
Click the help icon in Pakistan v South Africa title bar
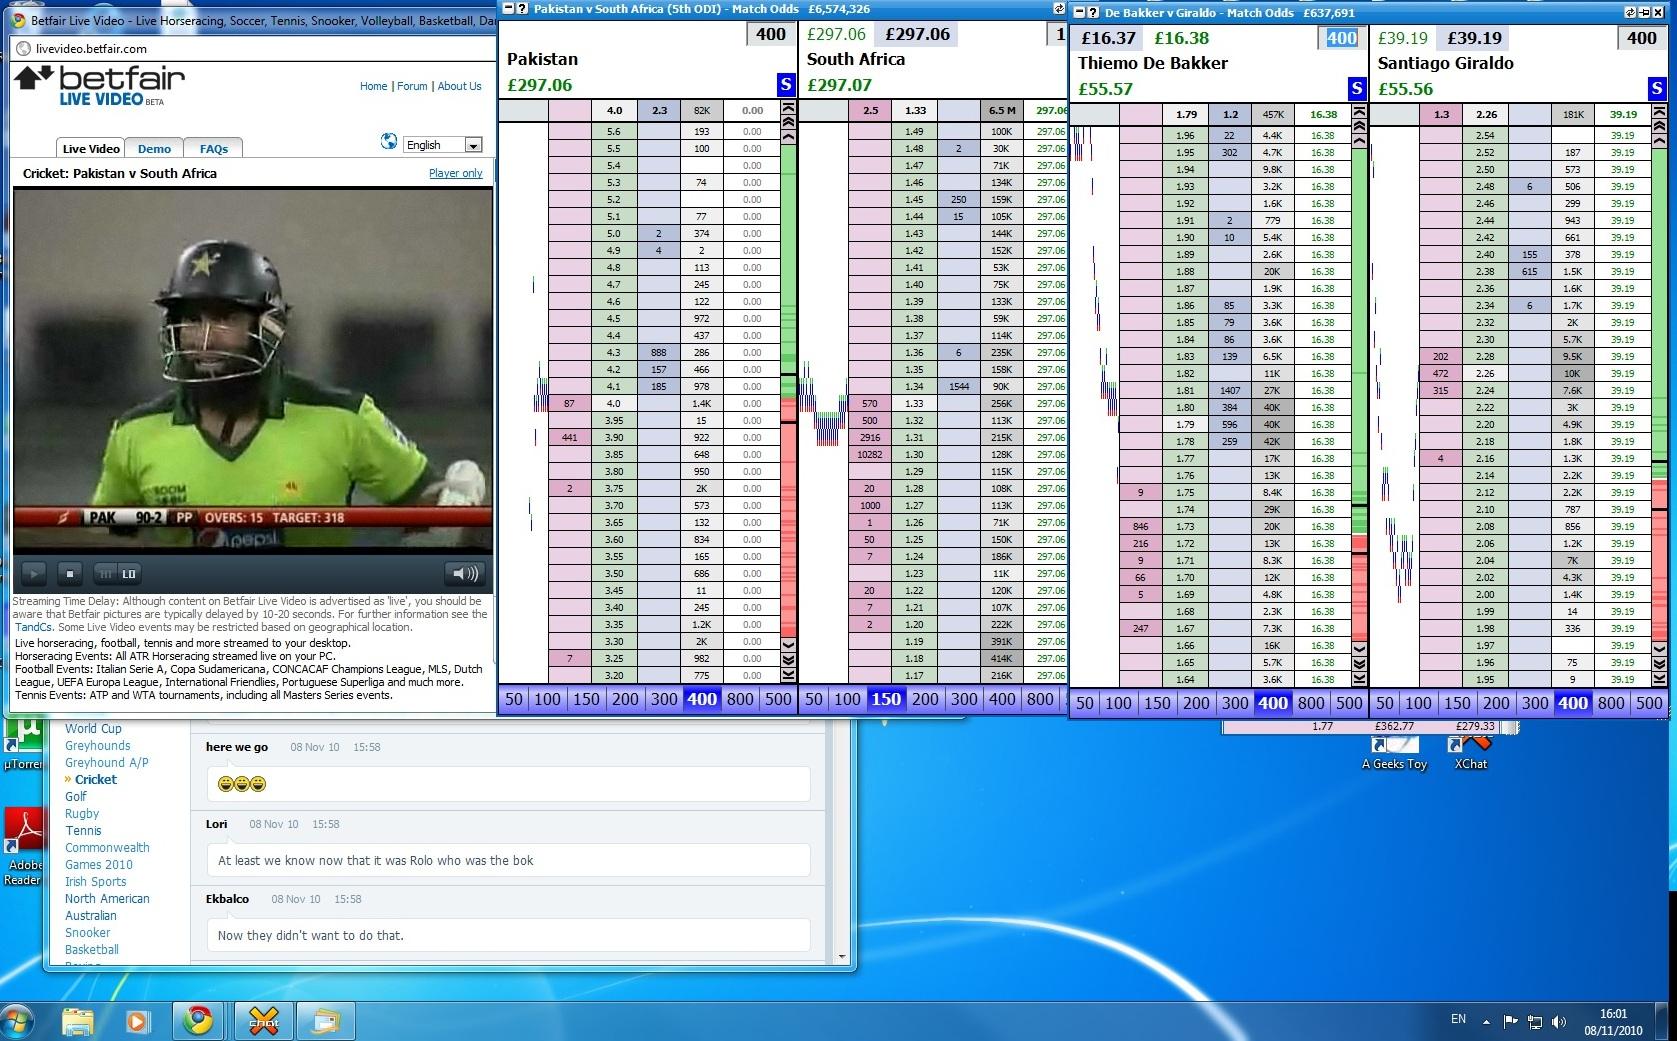521,9
